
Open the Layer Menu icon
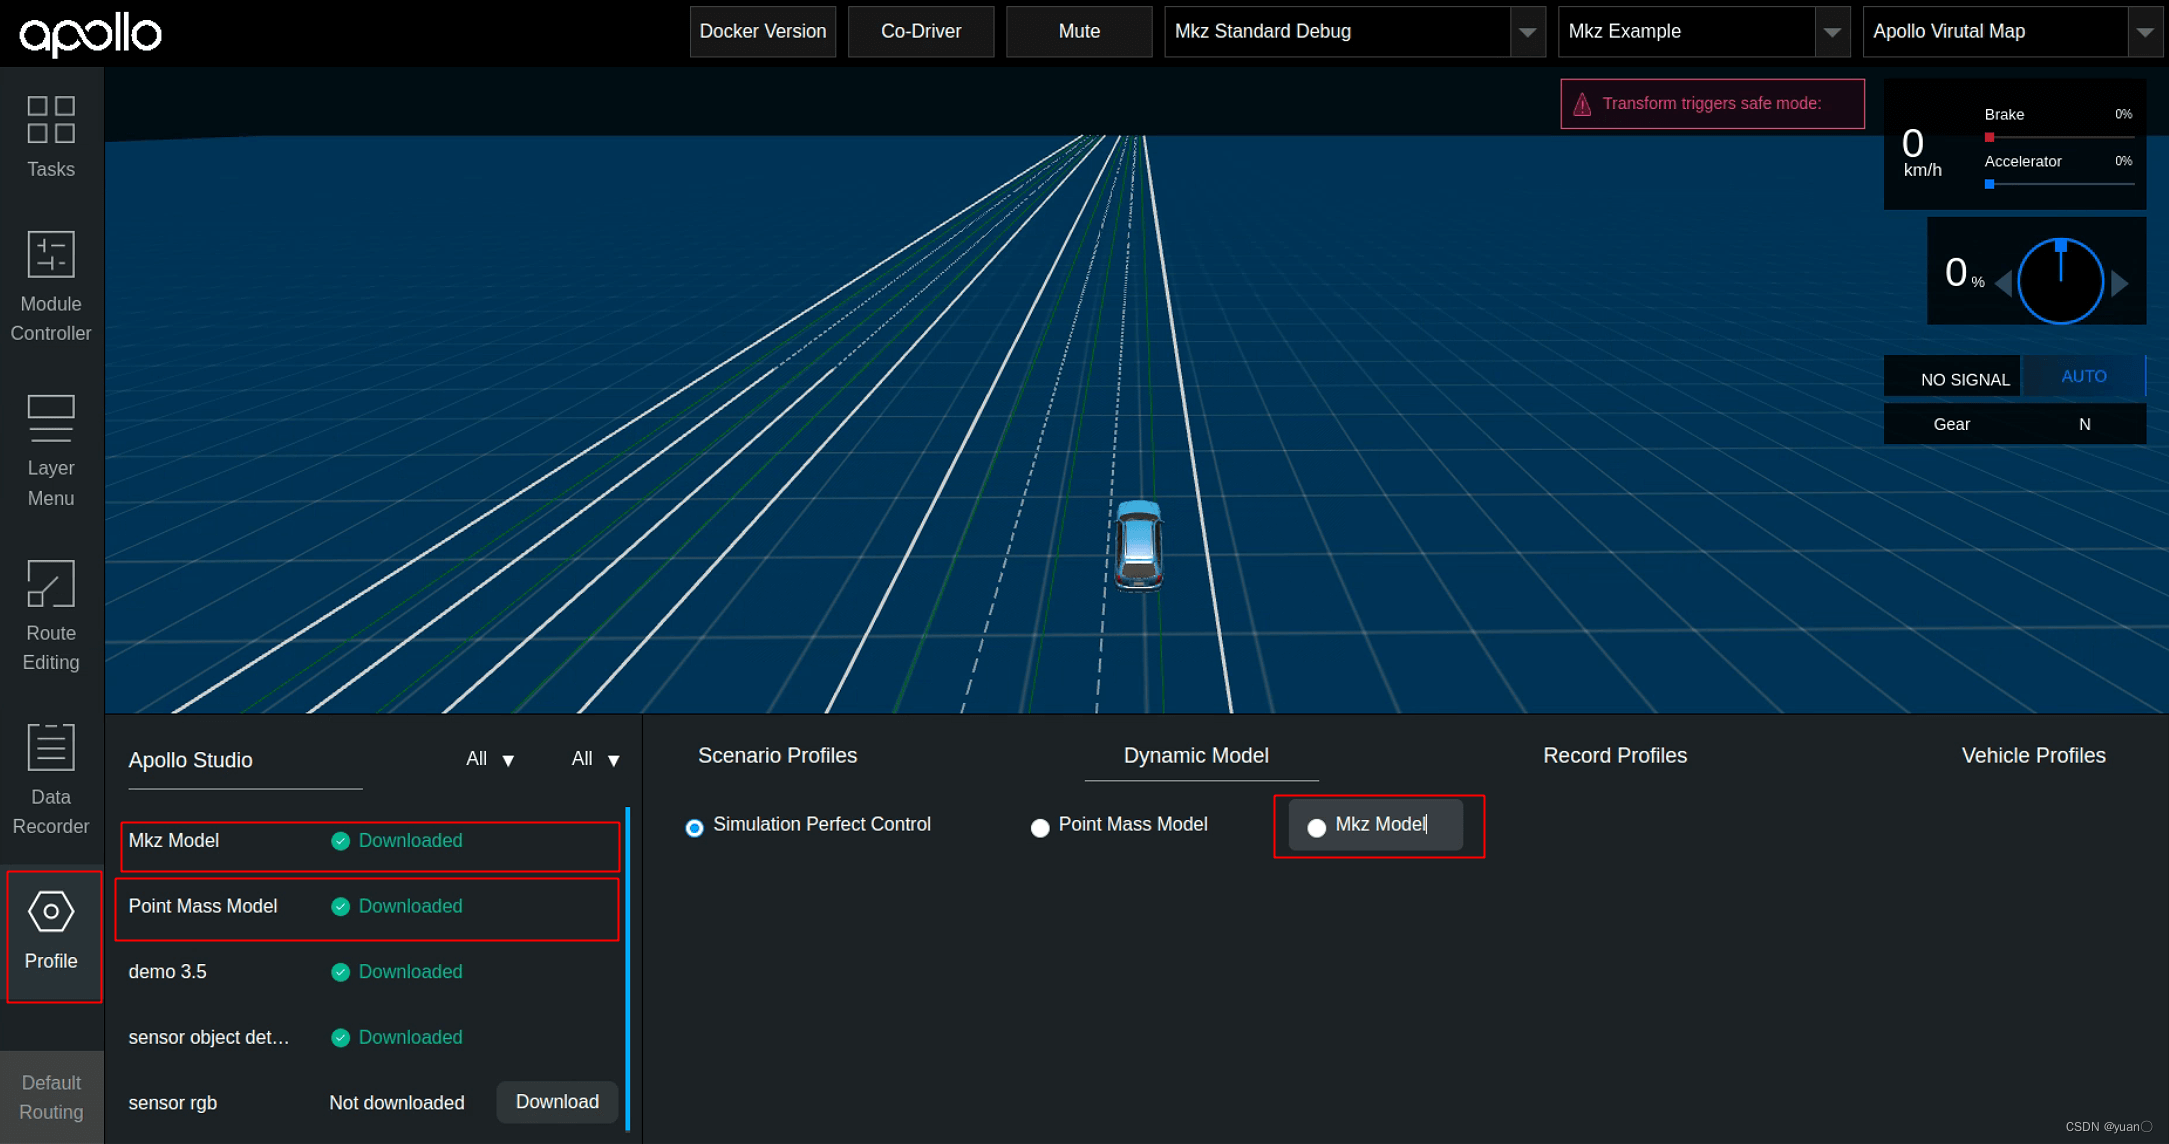(x=51, y=418)
